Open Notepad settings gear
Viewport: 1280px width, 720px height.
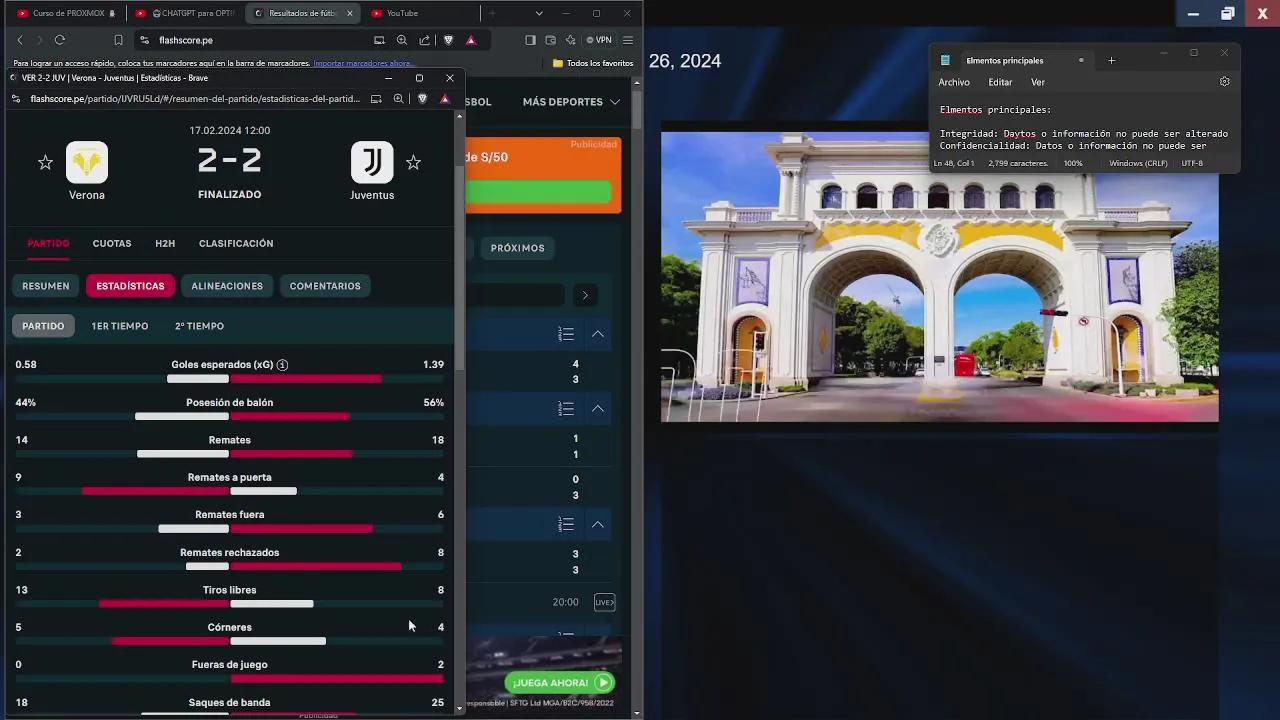pos(1225,82)
